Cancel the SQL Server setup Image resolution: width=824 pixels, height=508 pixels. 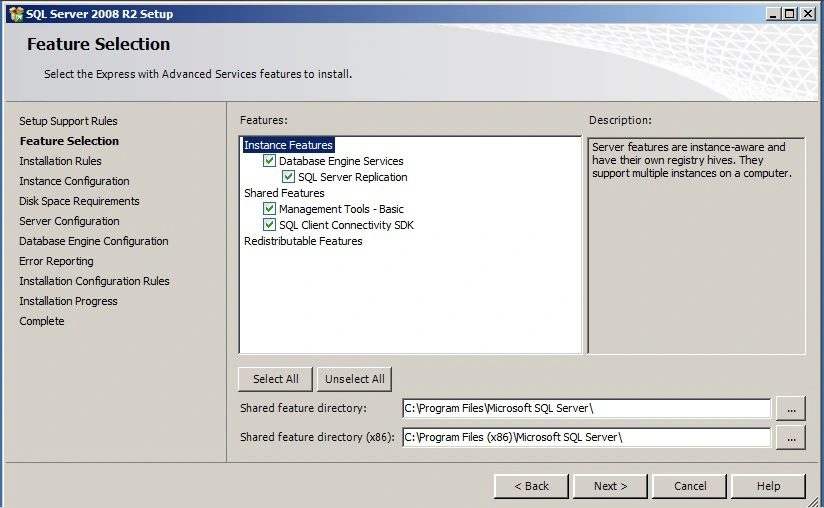click(690, 486)
